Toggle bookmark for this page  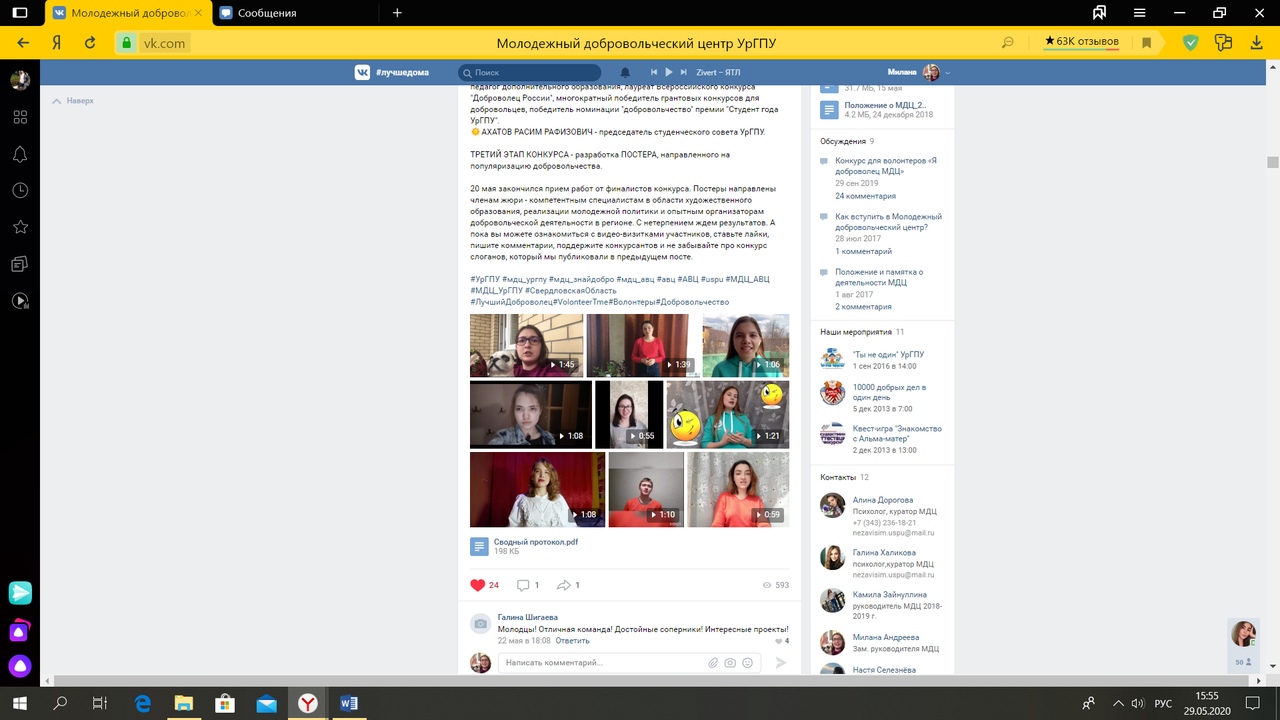coord(1147,43)
